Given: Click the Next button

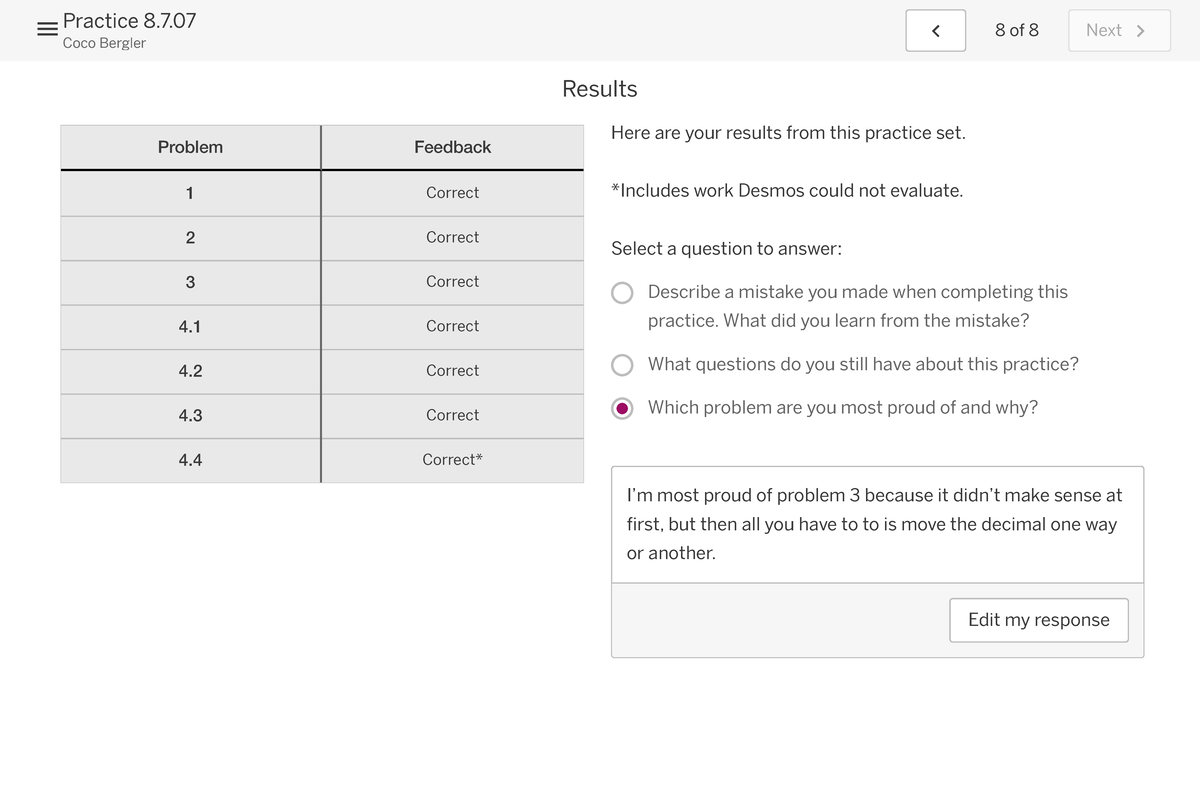Looking at the screenshot, I should pyautogui.click(x=1118, y=31).
